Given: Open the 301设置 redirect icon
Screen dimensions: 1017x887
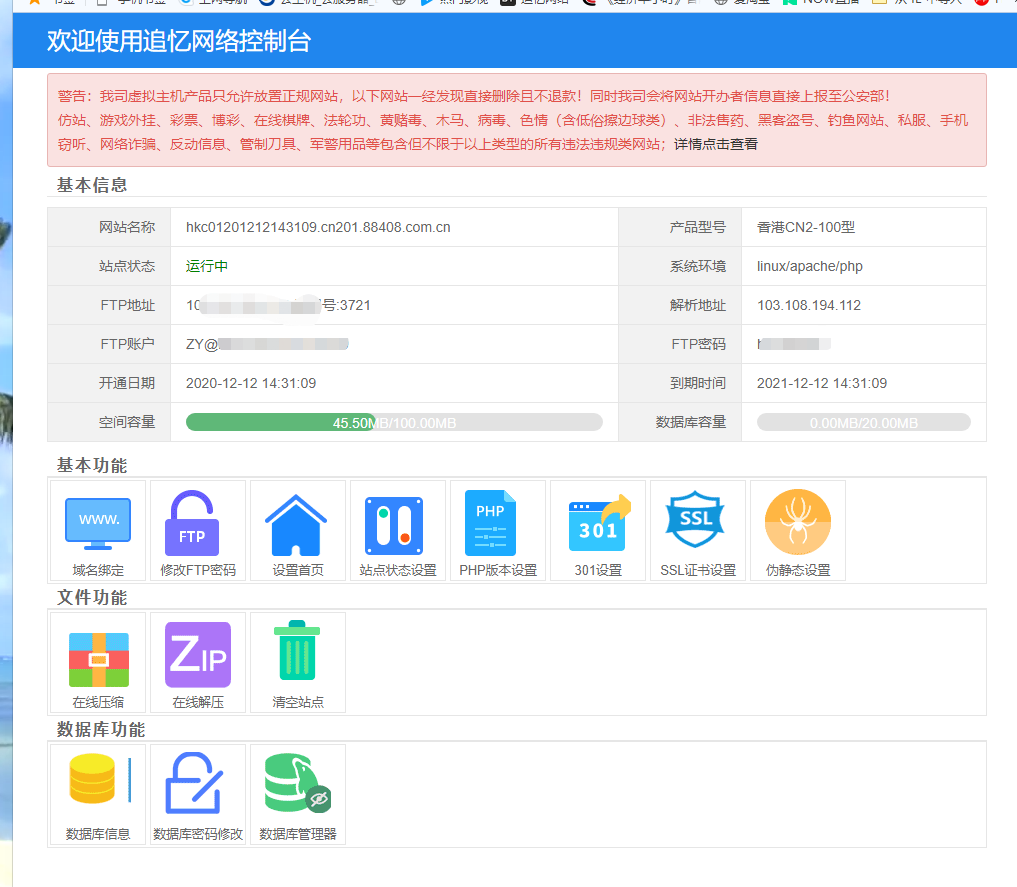Looking at the screenshot, I should coord(598,524).
